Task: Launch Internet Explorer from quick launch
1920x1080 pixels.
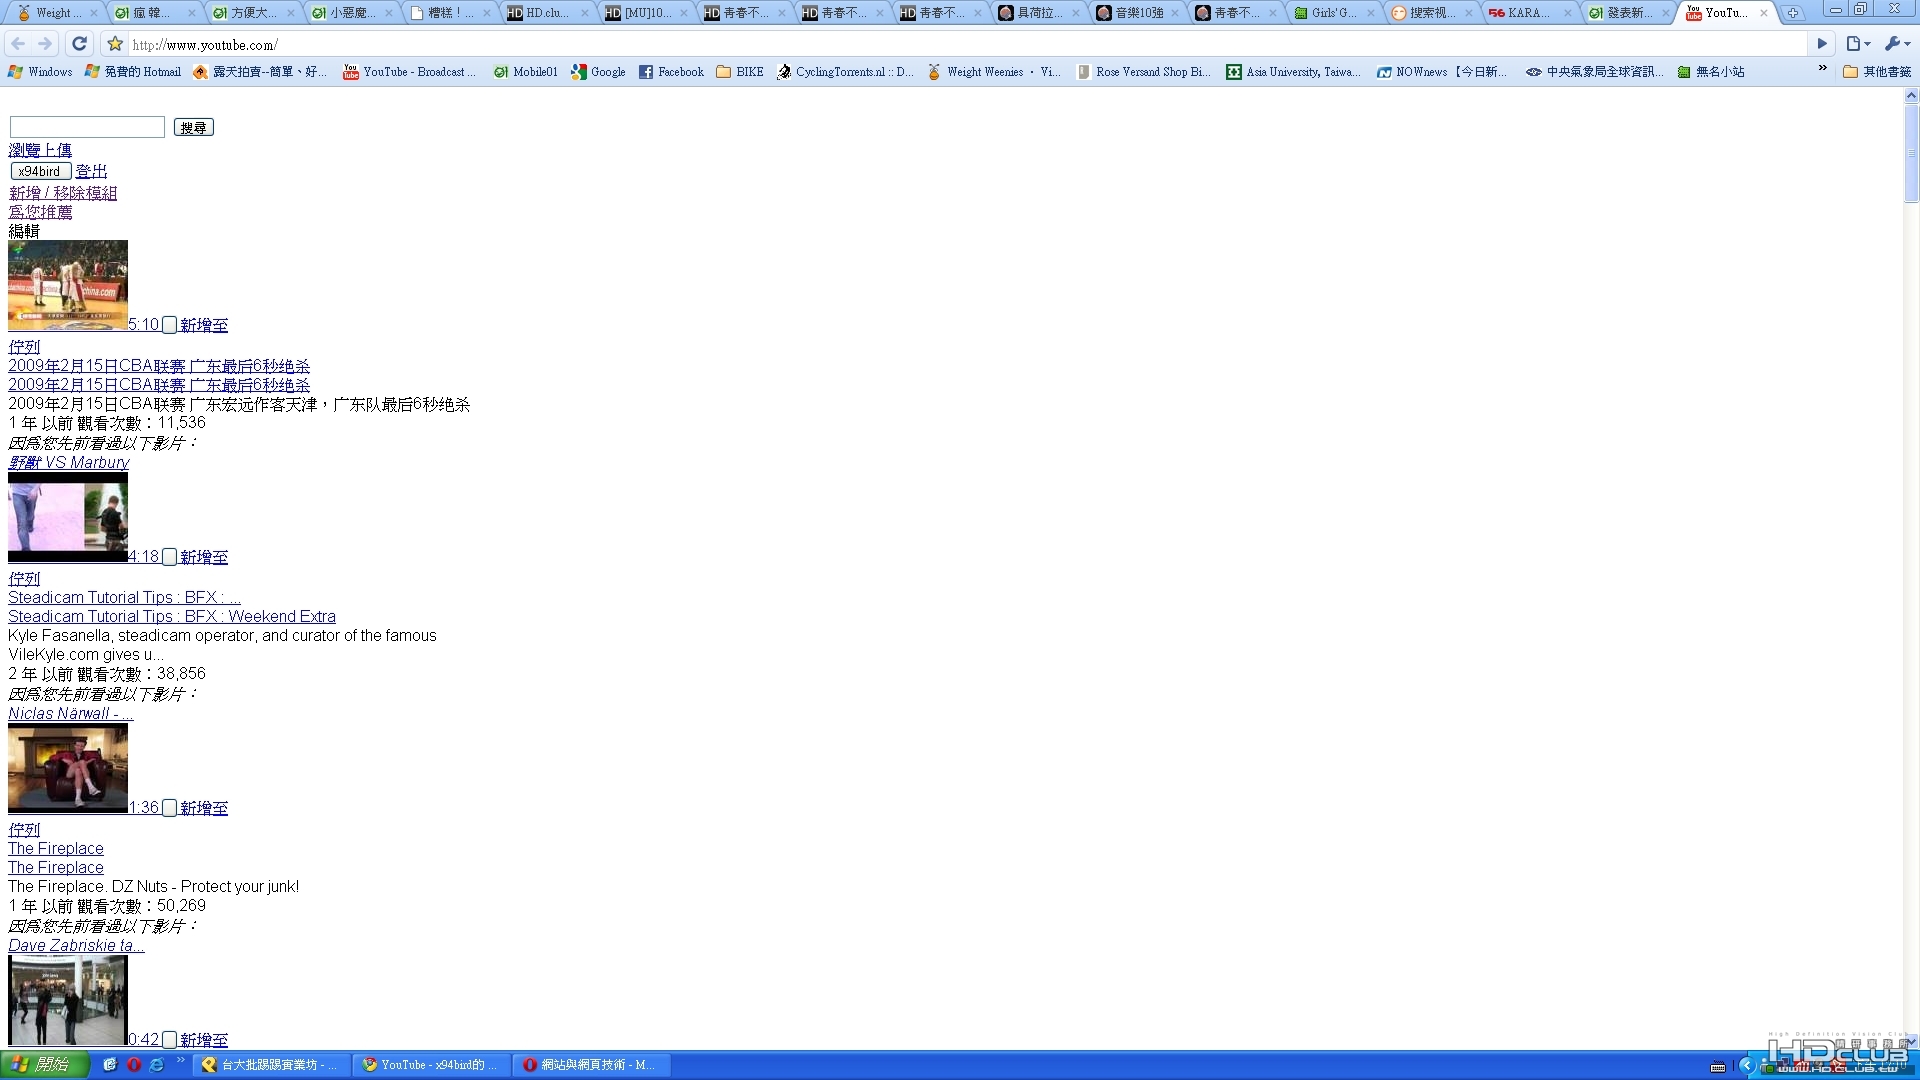Action: (x=157, y=1065)
